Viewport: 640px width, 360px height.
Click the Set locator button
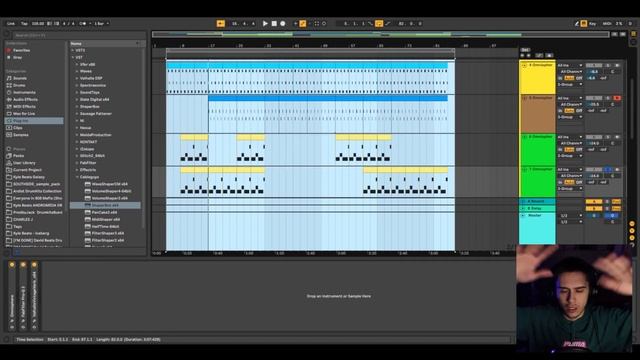(525, 50)
